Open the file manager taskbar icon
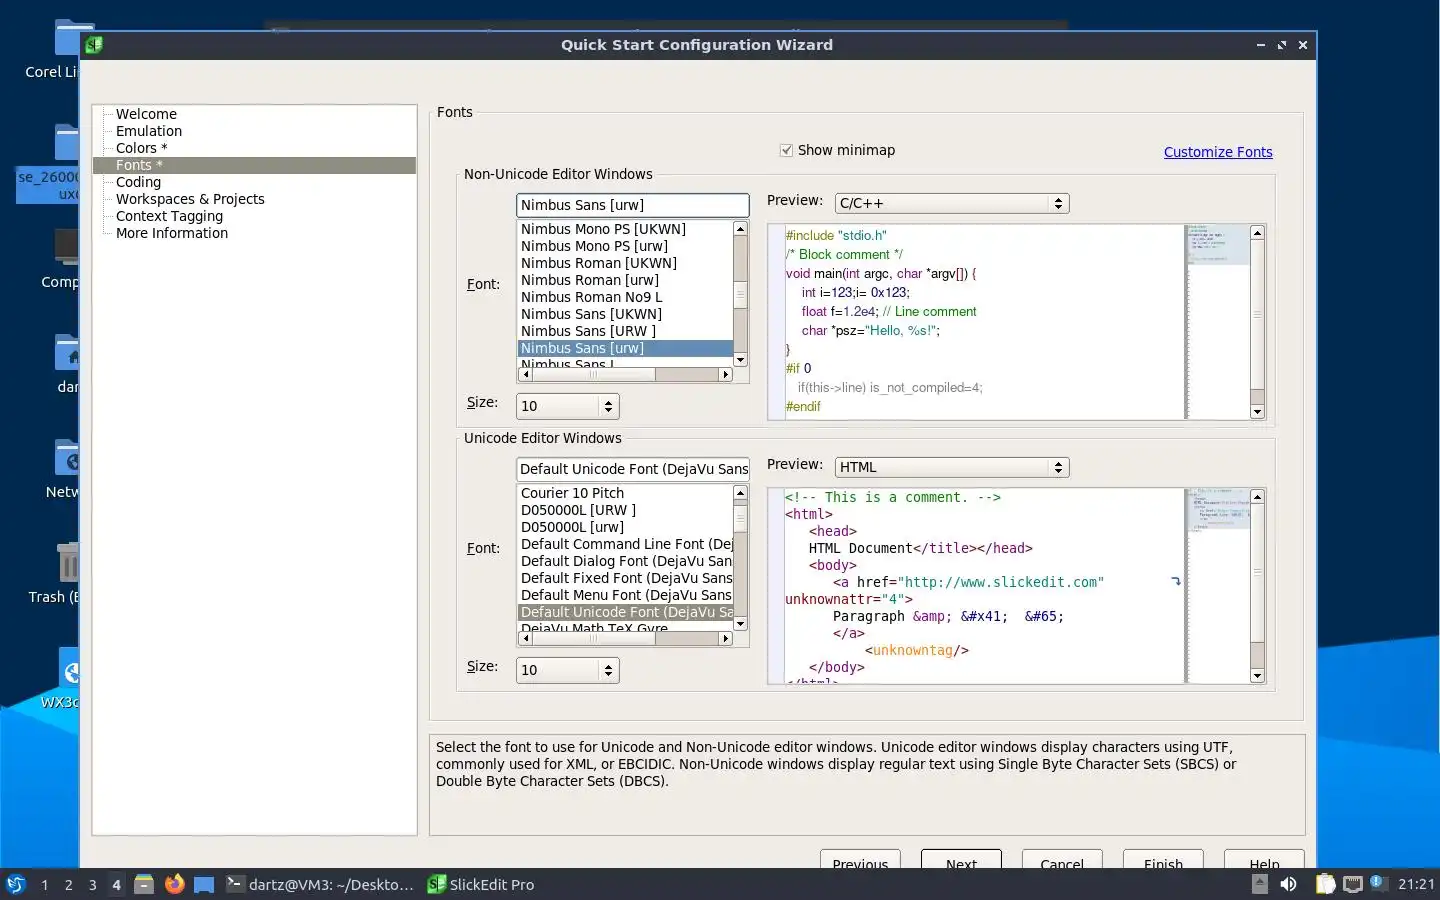 coord(144,884)
